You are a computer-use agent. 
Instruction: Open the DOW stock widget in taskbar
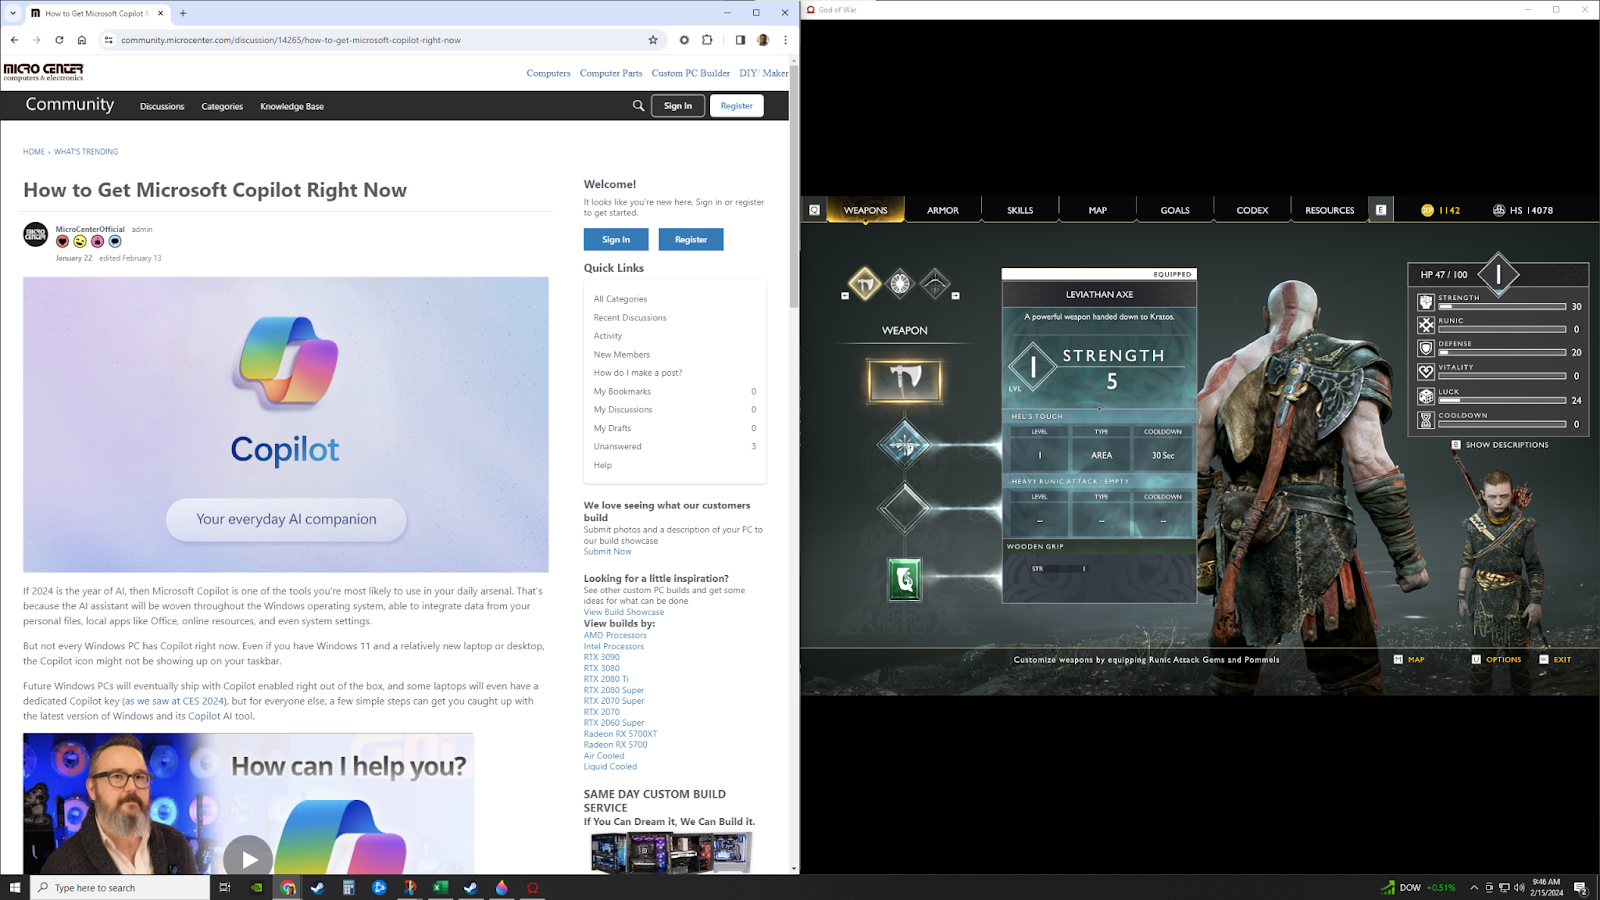(x=1418, y=887)
